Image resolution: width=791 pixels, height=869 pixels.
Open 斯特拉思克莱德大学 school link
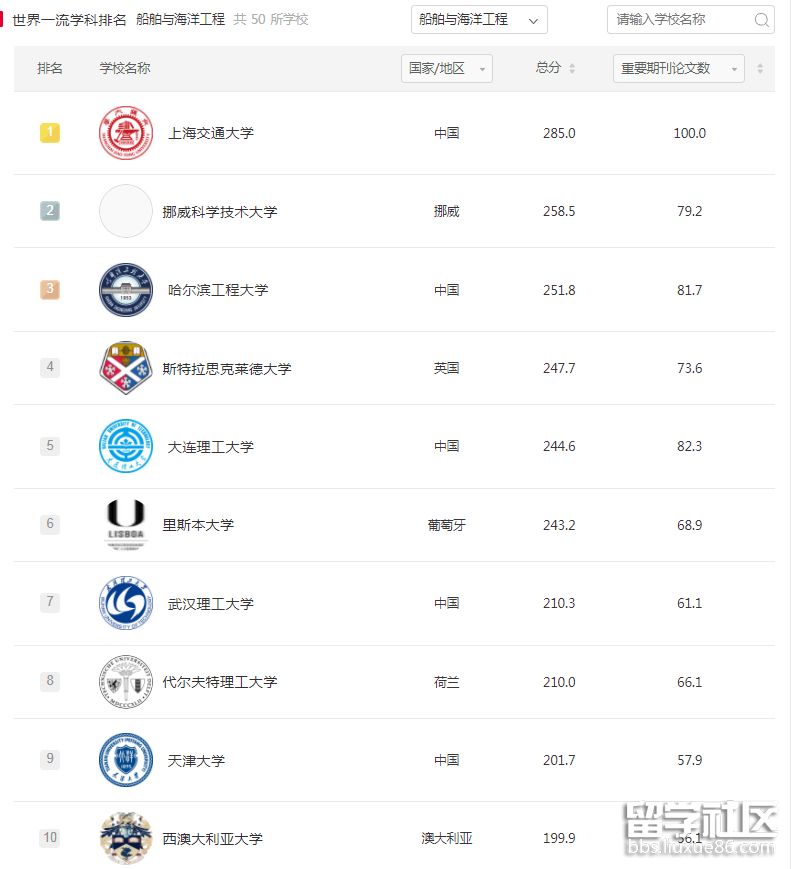coord(227,369)
